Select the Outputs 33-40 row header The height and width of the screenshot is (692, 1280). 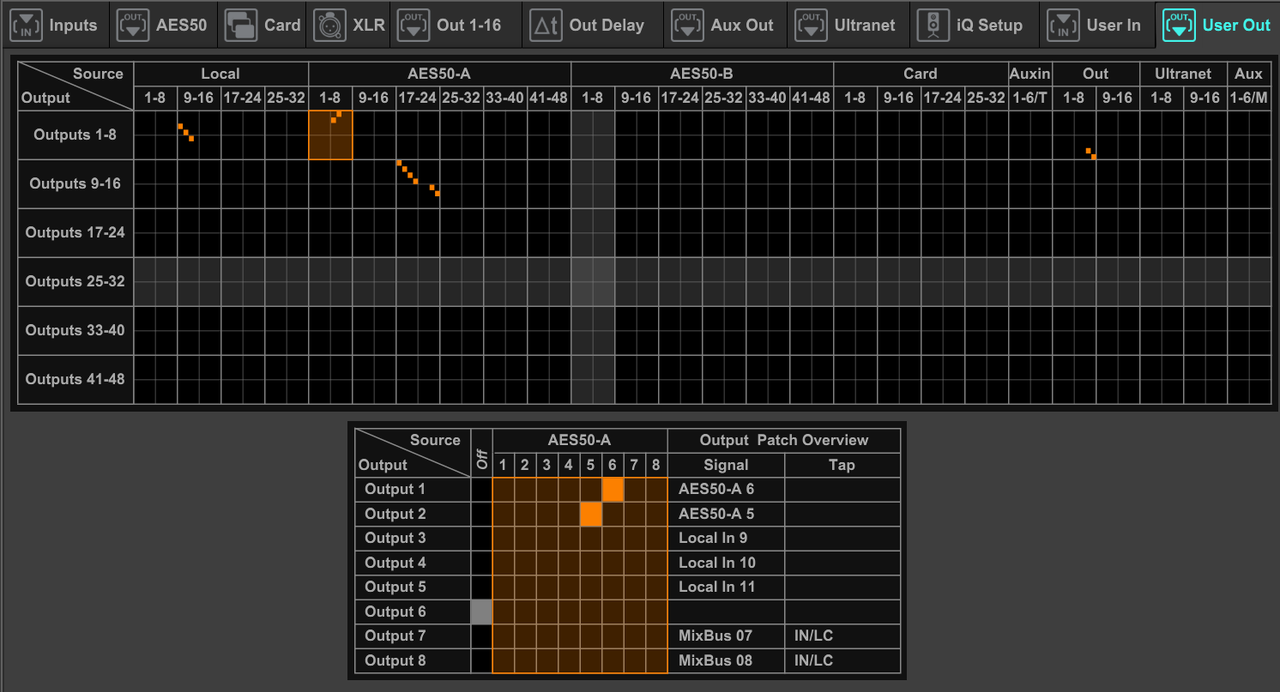click(x=76, y=331)
